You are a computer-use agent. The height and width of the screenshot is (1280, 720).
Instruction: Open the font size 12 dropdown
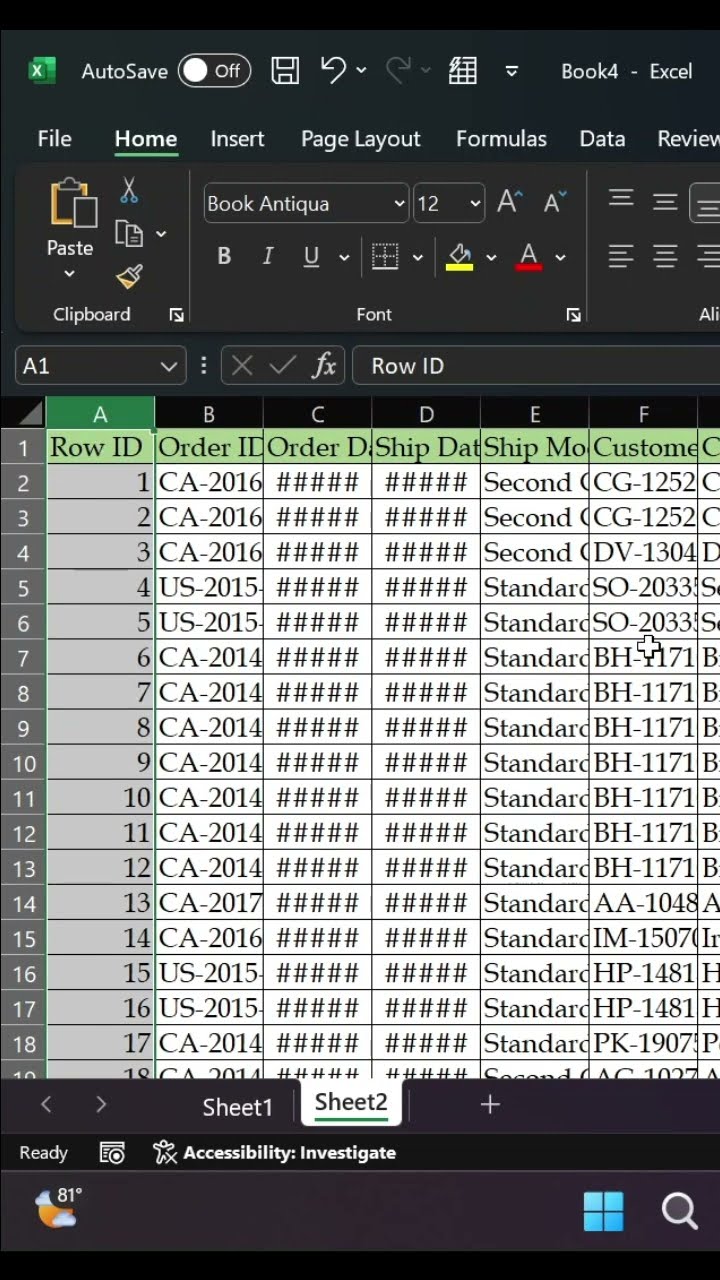click(x=475, y=204)
